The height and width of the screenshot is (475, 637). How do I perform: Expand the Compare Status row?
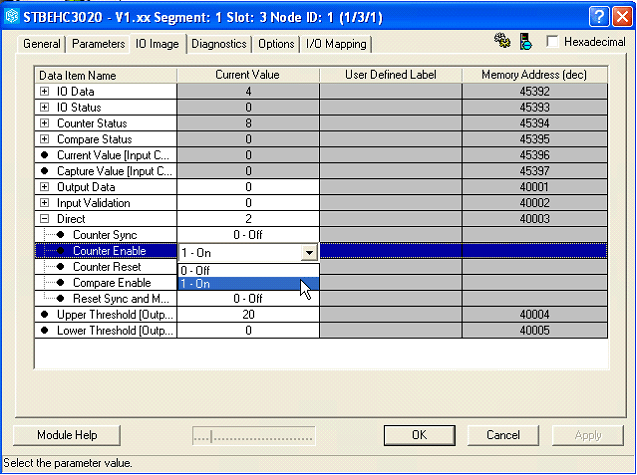click(44, 139)
